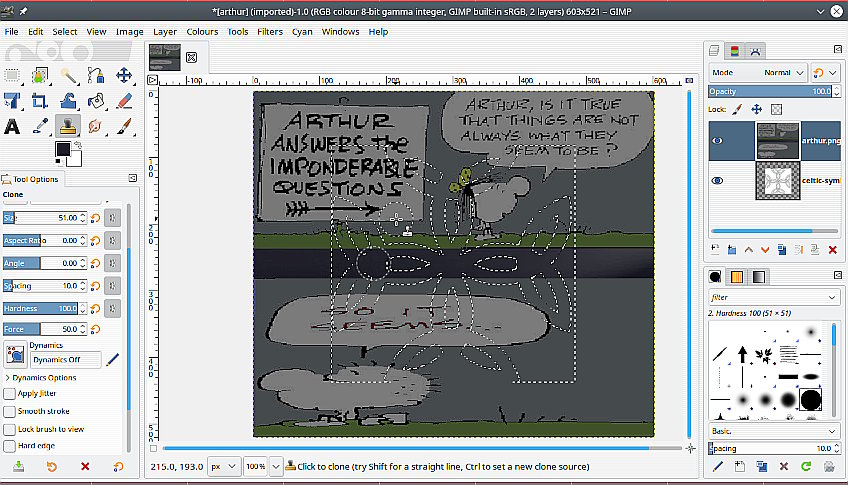This screenshot has height=485, width=848.
Task: Reset the Hardness value
Action: [95, 309]
